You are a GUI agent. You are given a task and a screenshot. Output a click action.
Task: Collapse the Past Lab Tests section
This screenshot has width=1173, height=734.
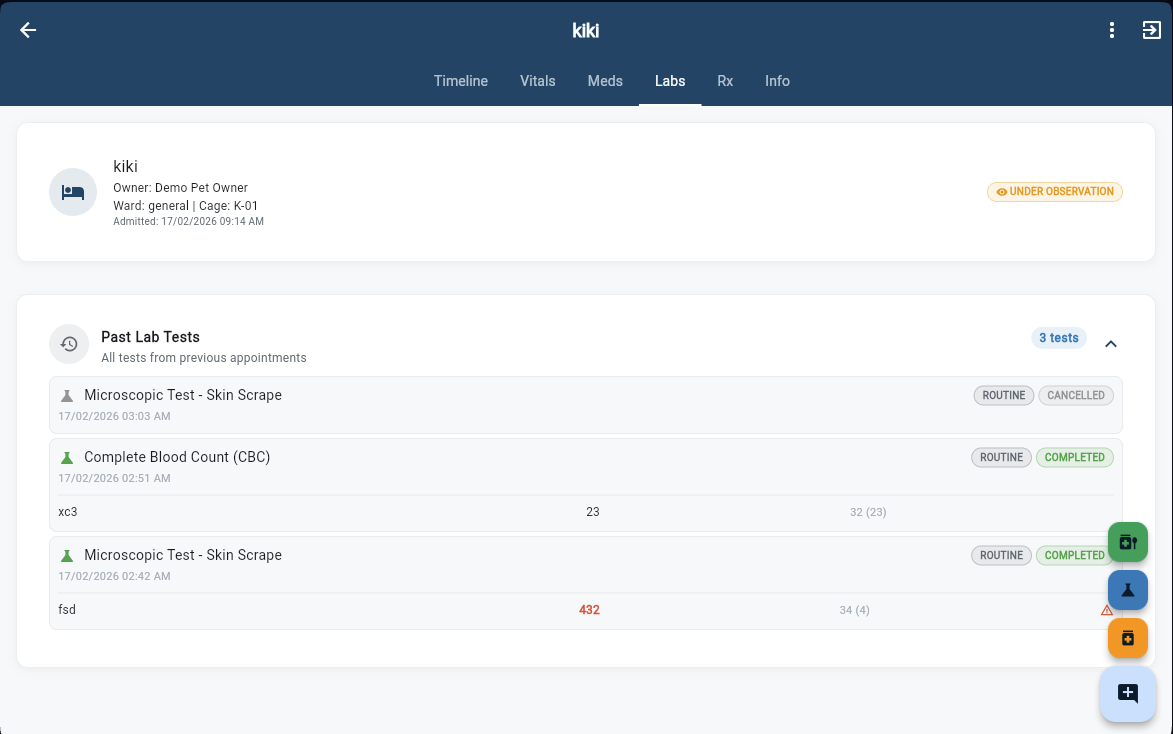(x=1111, y=343)
